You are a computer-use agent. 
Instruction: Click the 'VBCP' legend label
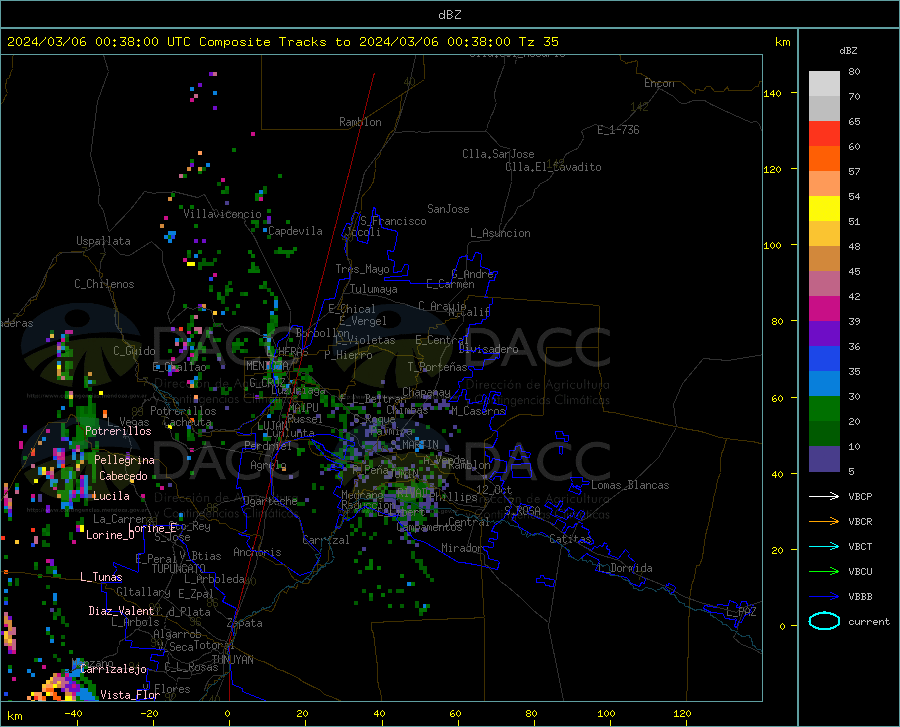point(860,496)
